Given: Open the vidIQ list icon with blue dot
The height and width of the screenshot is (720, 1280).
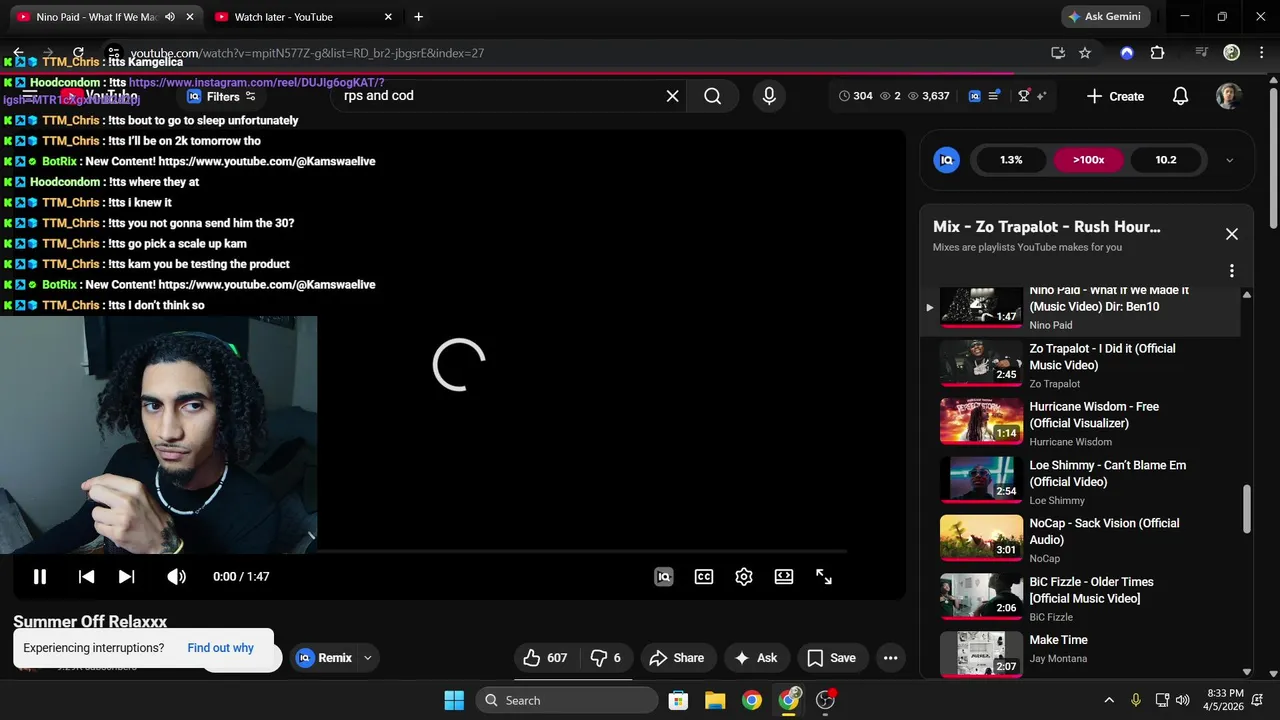Looking at the screenshot, I should [x=994, y=96].
